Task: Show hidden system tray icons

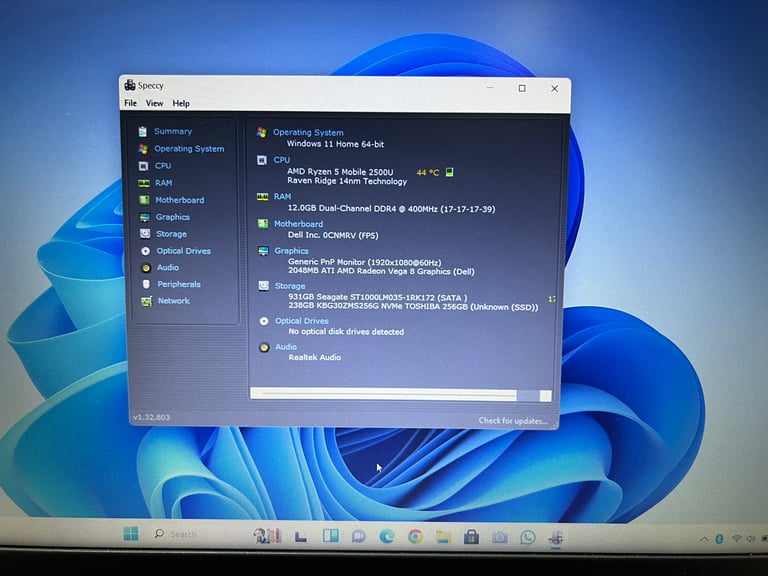Action: 704,539
